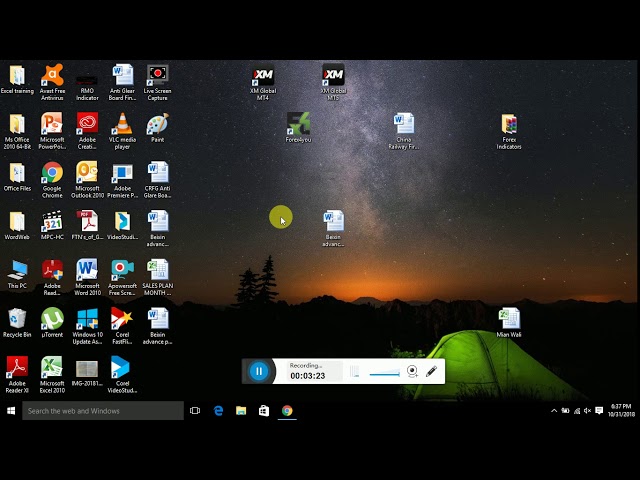
Task: Select the Forex Indicators folder icon
Action: pos(509,125)
